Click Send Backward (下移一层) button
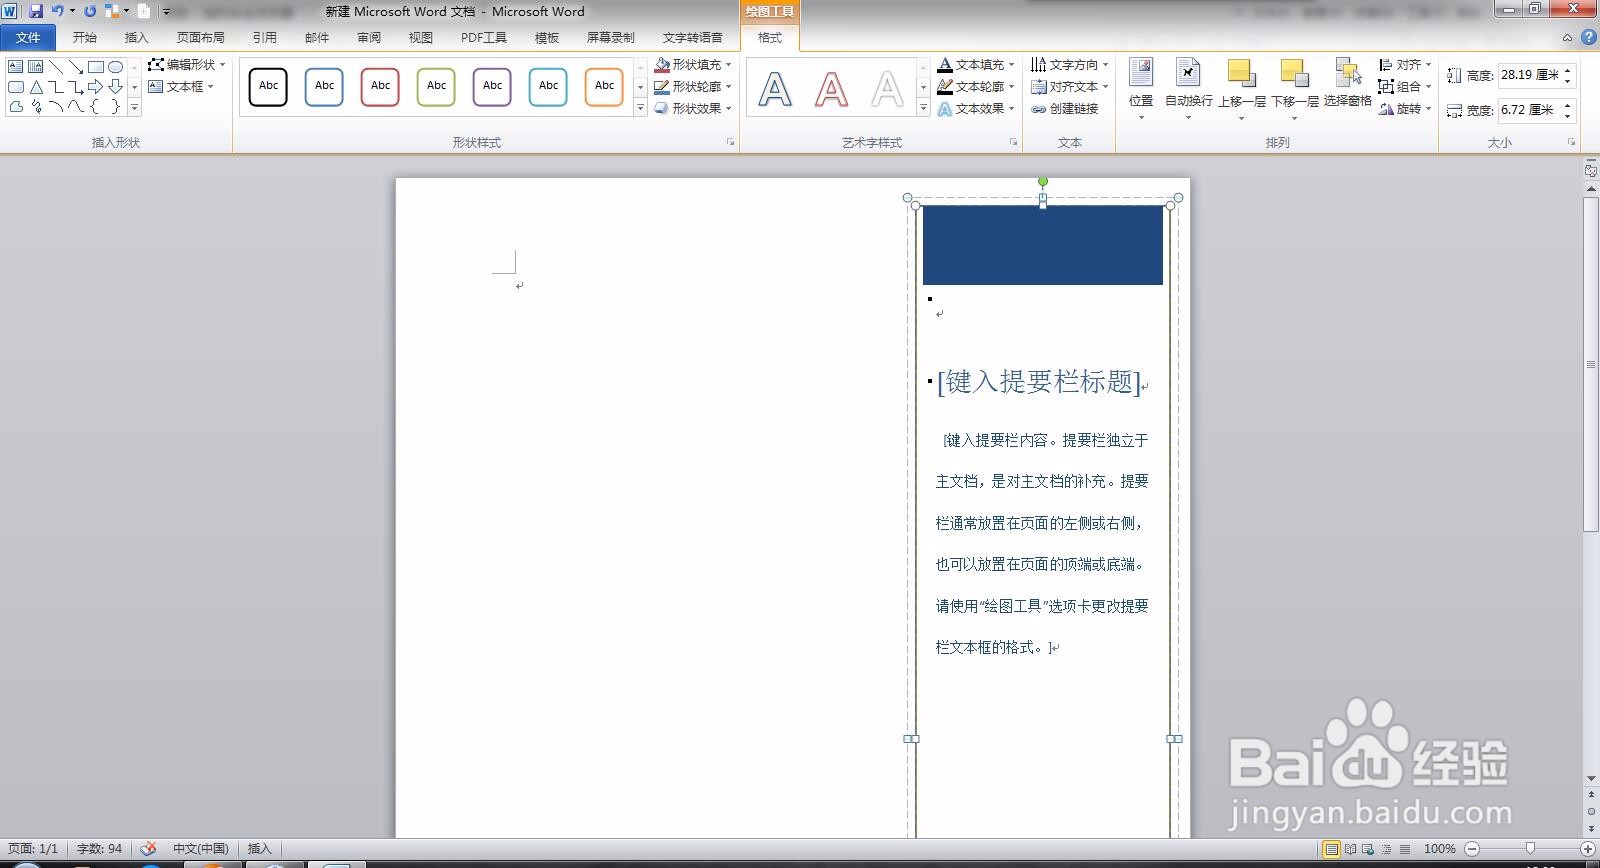Image resolution: width=1600 pixels, height=868 pixels. point(1294,84)
